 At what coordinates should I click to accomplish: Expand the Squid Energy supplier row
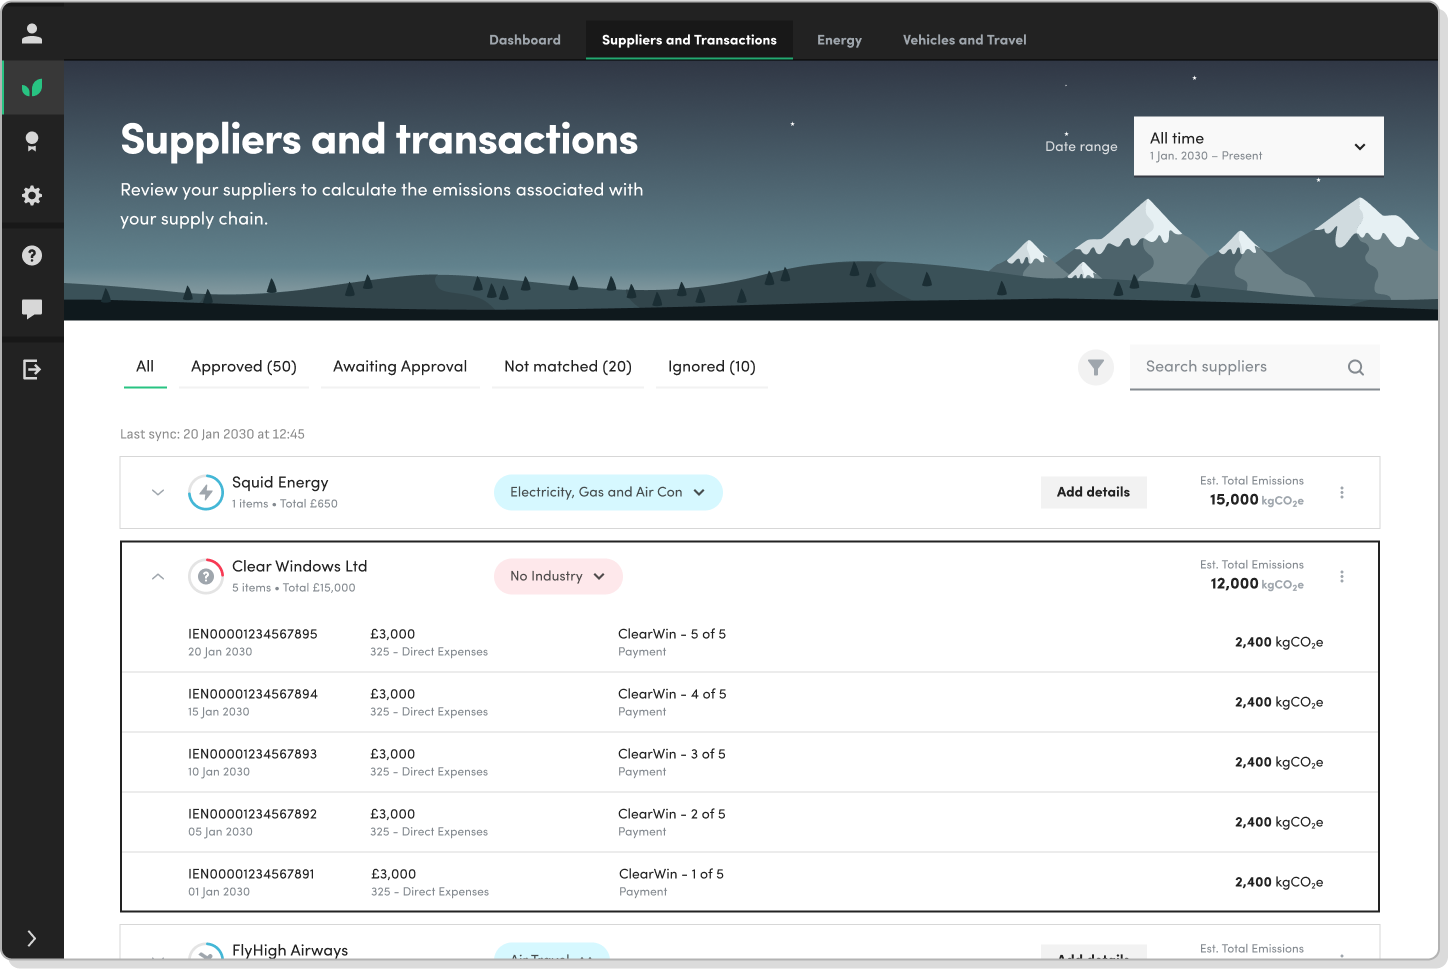(x=158, y=492)
